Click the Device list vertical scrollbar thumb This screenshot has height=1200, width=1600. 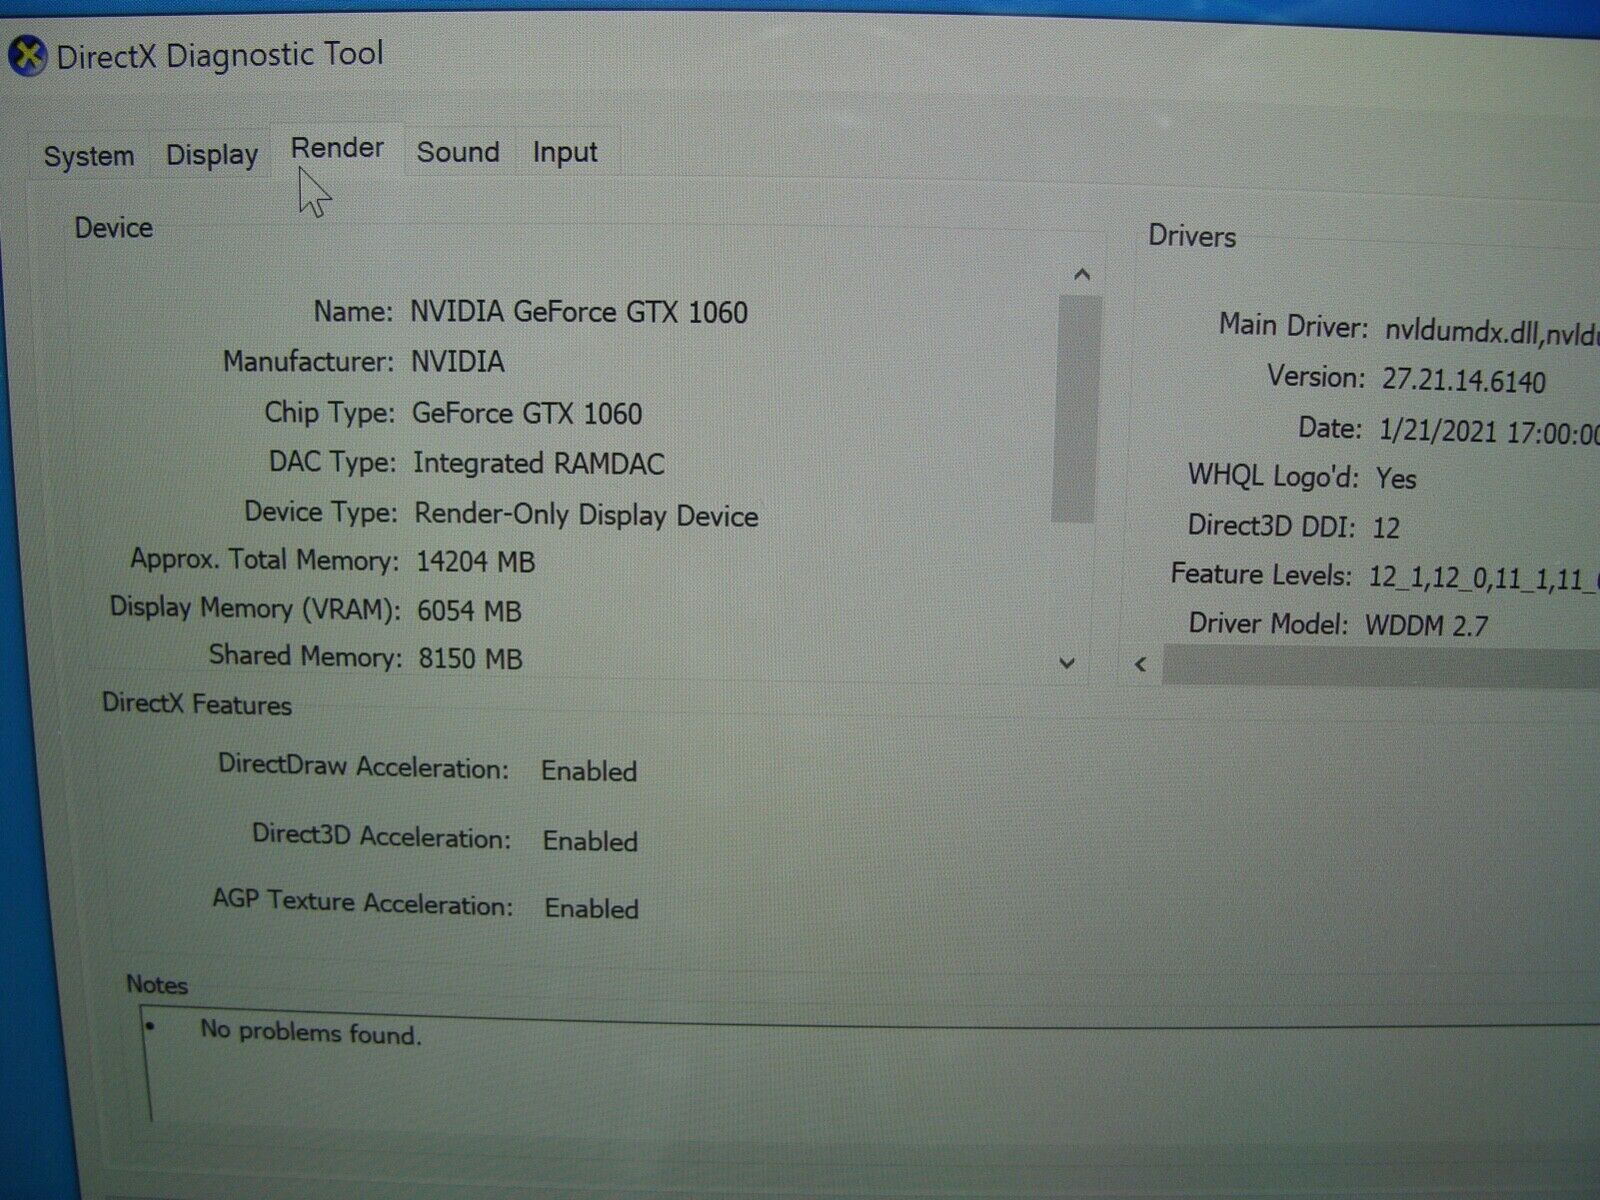coord(1076,408)
